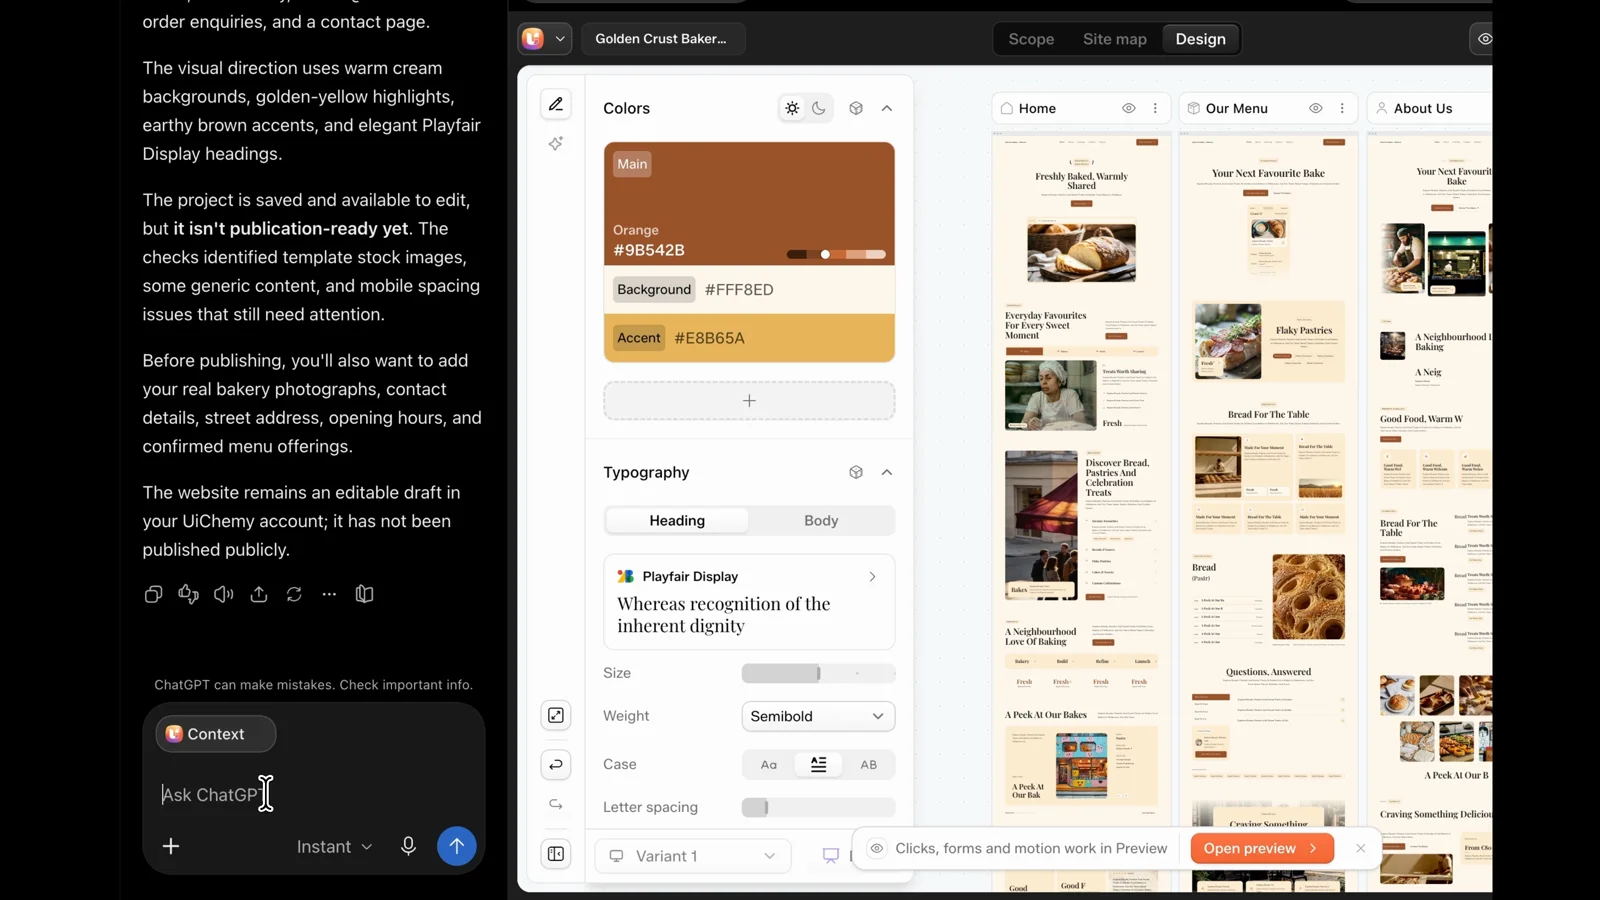Toggle the panel layout icon at sidebar bottom
This screenshot has height=900, width=1600.
(556, 854)
